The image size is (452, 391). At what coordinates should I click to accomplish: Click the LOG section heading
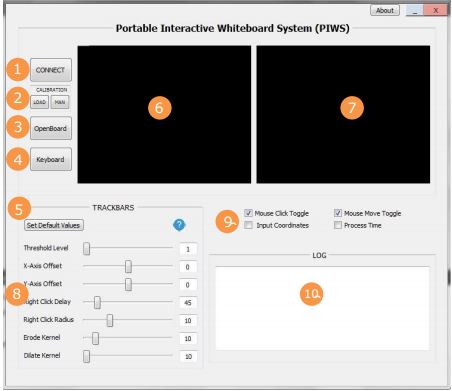click(319, 255)
